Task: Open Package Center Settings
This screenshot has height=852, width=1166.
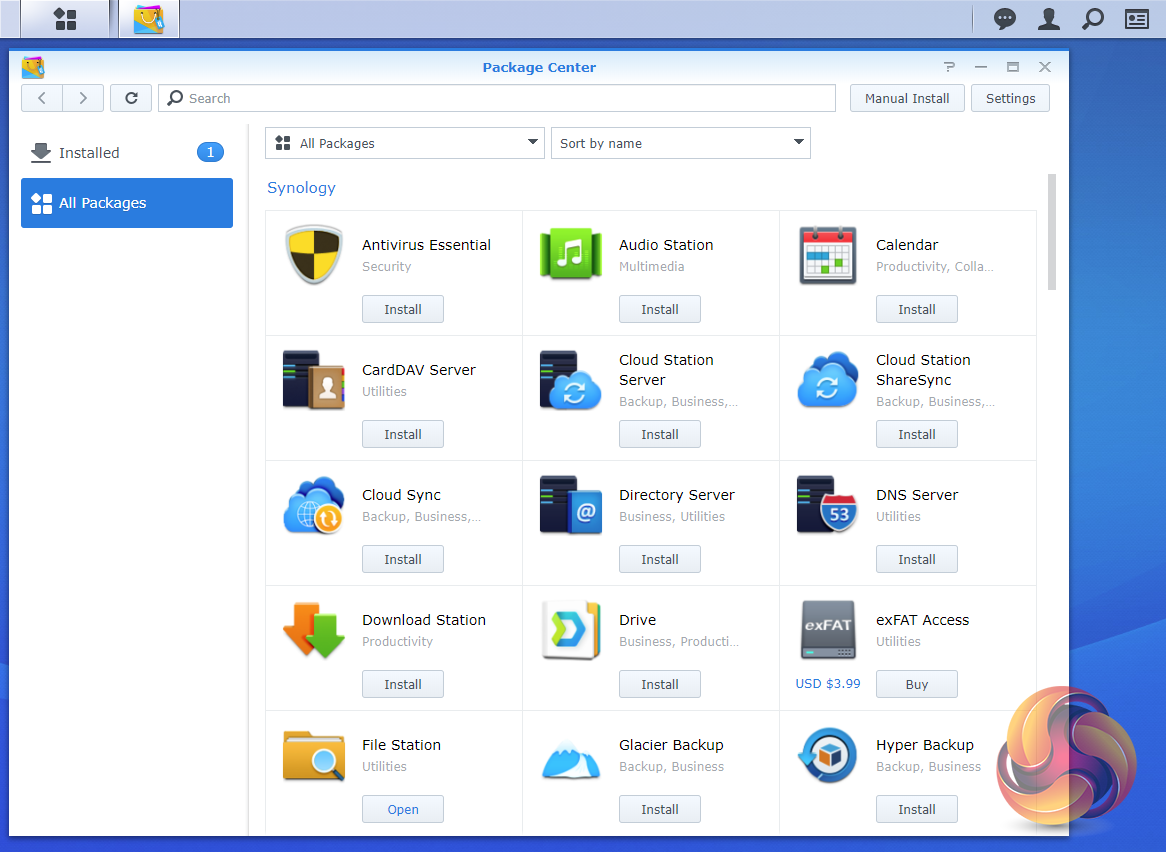Action: point(1010,98)
